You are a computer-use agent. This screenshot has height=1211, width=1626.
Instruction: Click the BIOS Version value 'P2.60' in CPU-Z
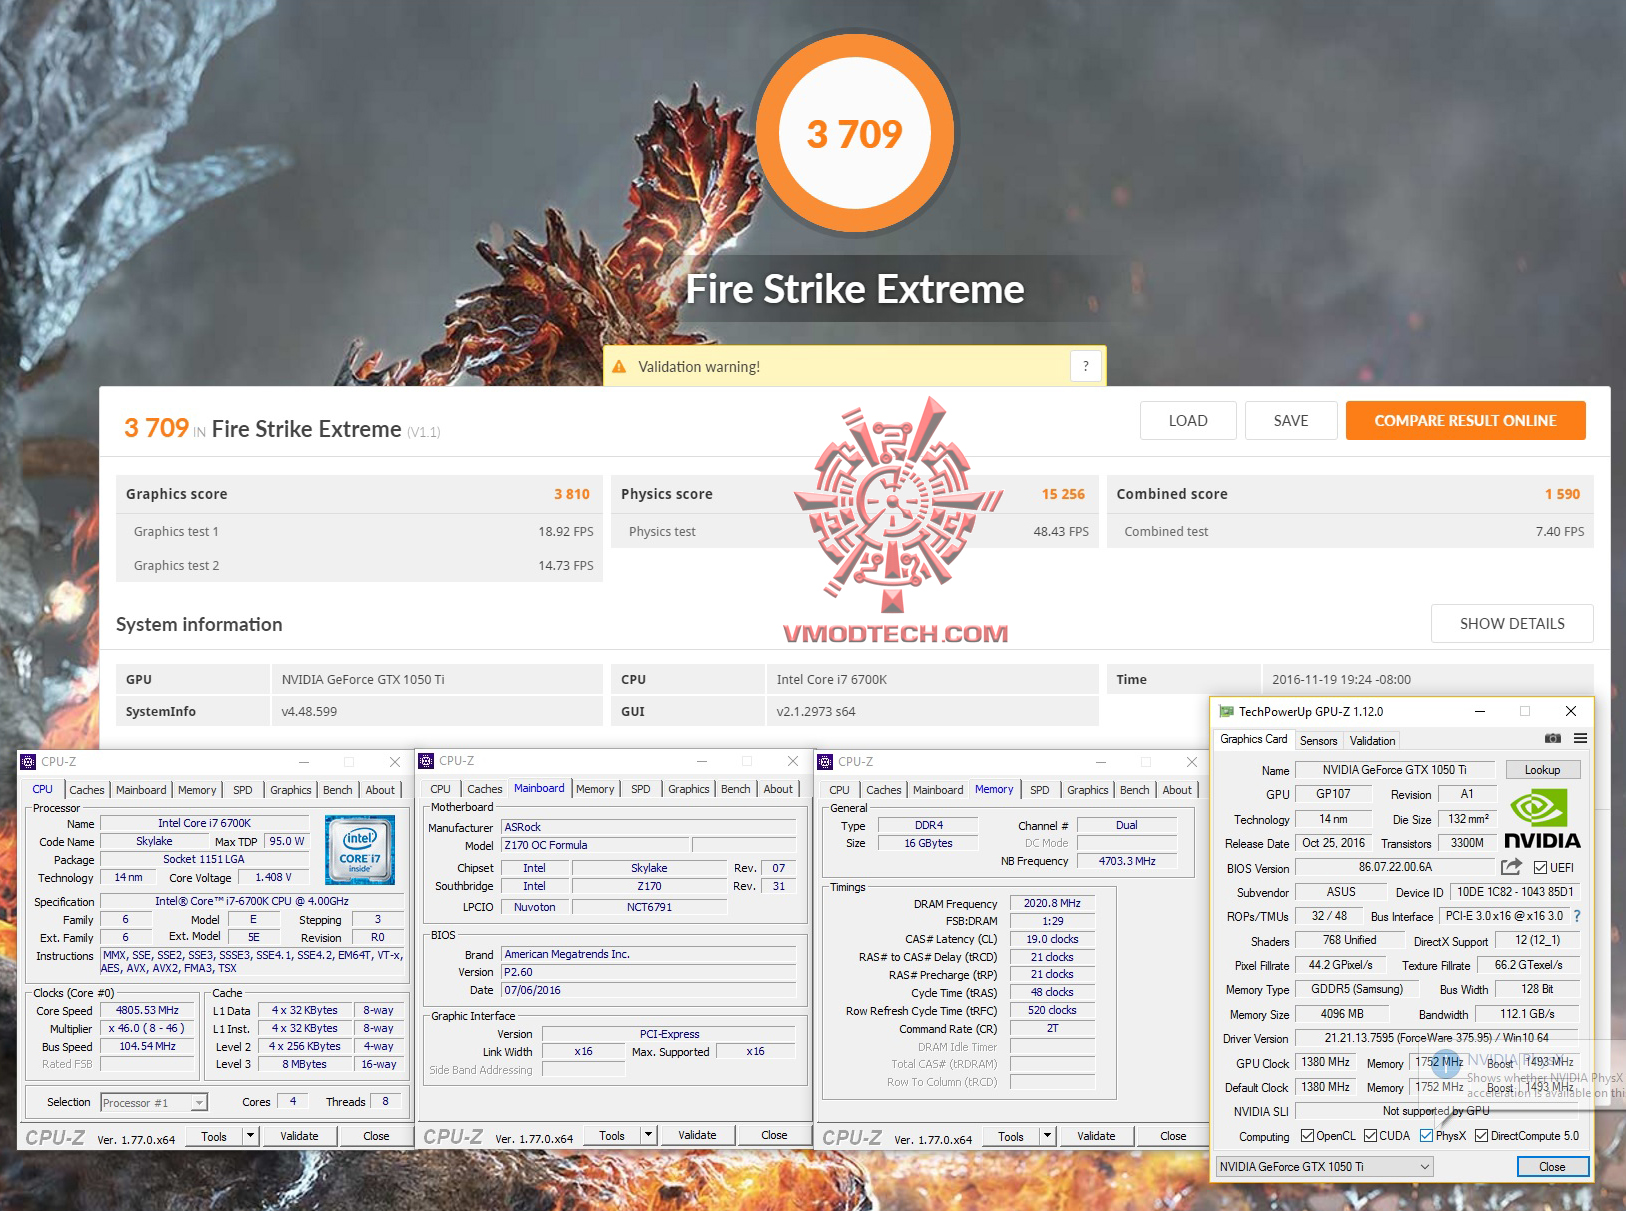(649, 972)
